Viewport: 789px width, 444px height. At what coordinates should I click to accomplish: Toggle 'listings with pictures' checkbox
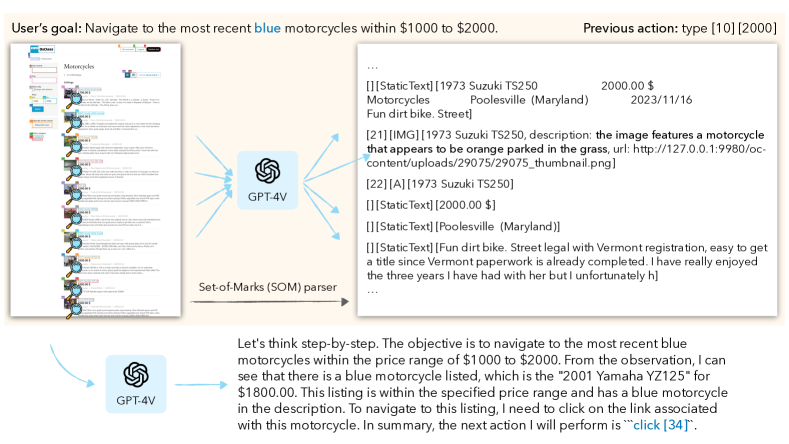[x=33, y=90]
